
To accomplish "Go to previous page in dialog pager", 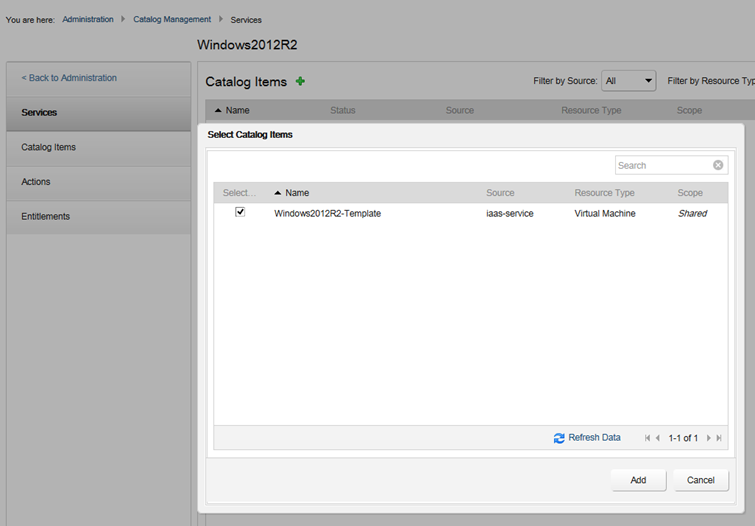I will 658,438.
